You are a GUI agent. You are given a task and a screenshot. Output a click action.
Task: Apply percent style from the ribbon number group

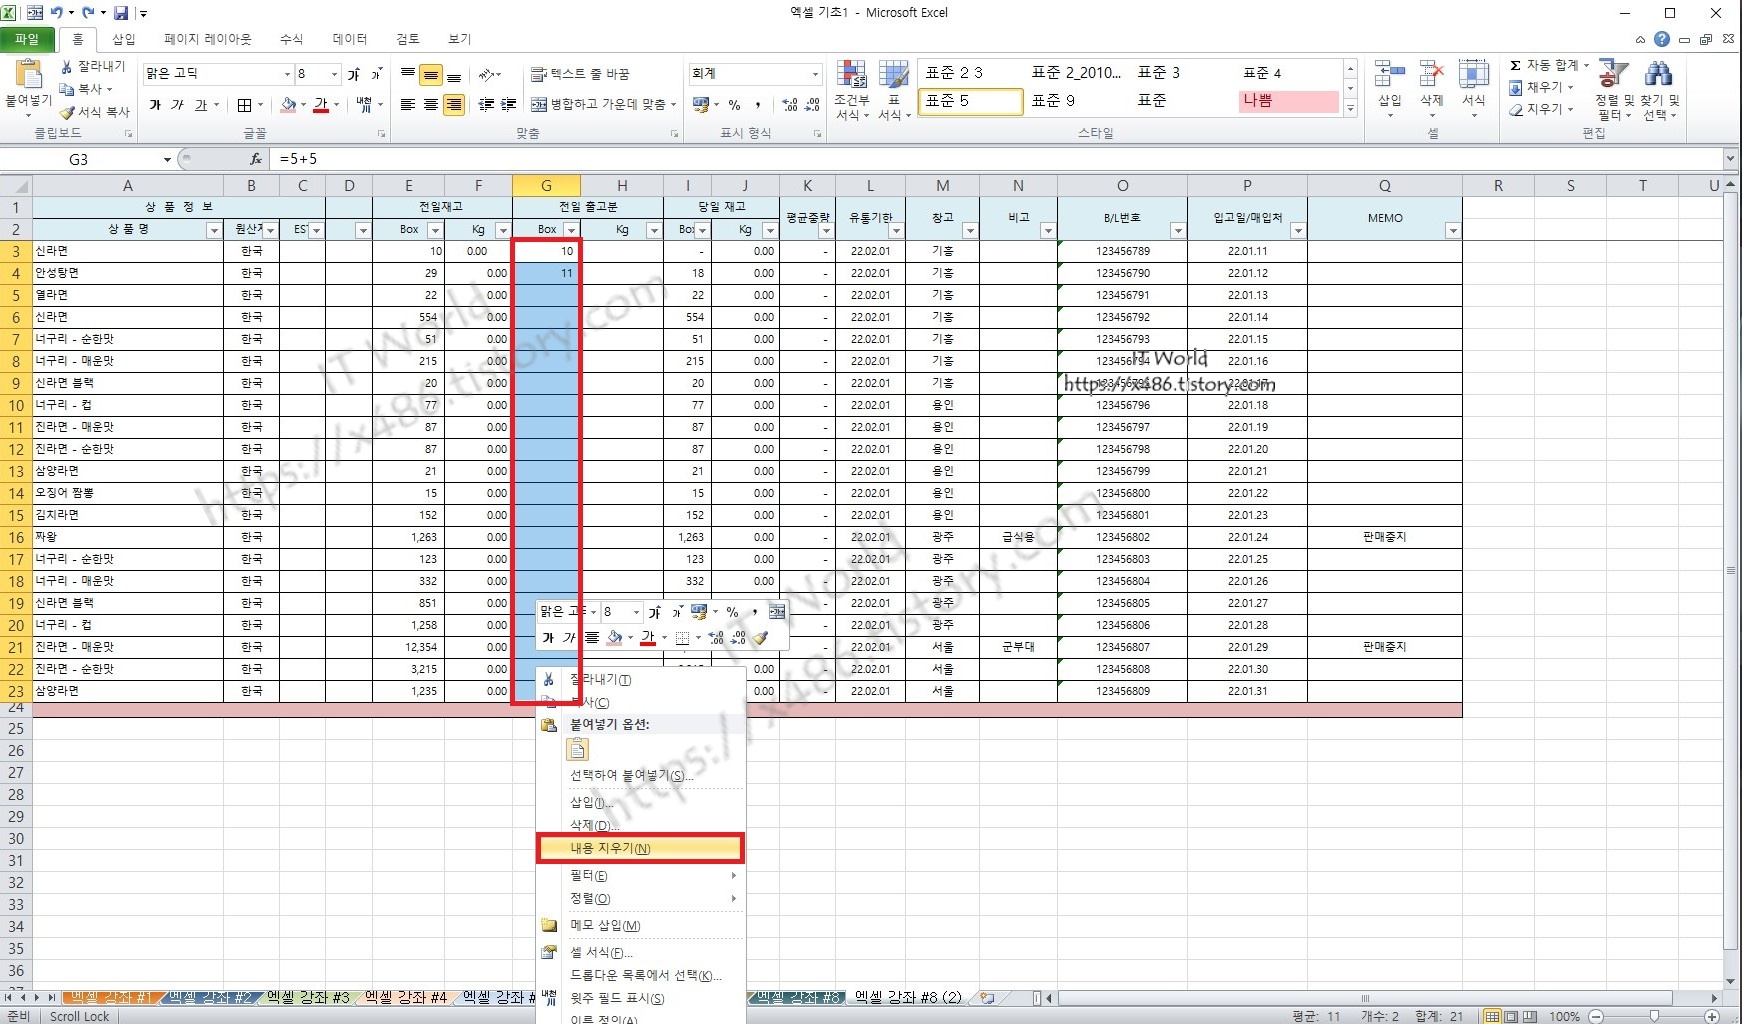coord(735,104)
